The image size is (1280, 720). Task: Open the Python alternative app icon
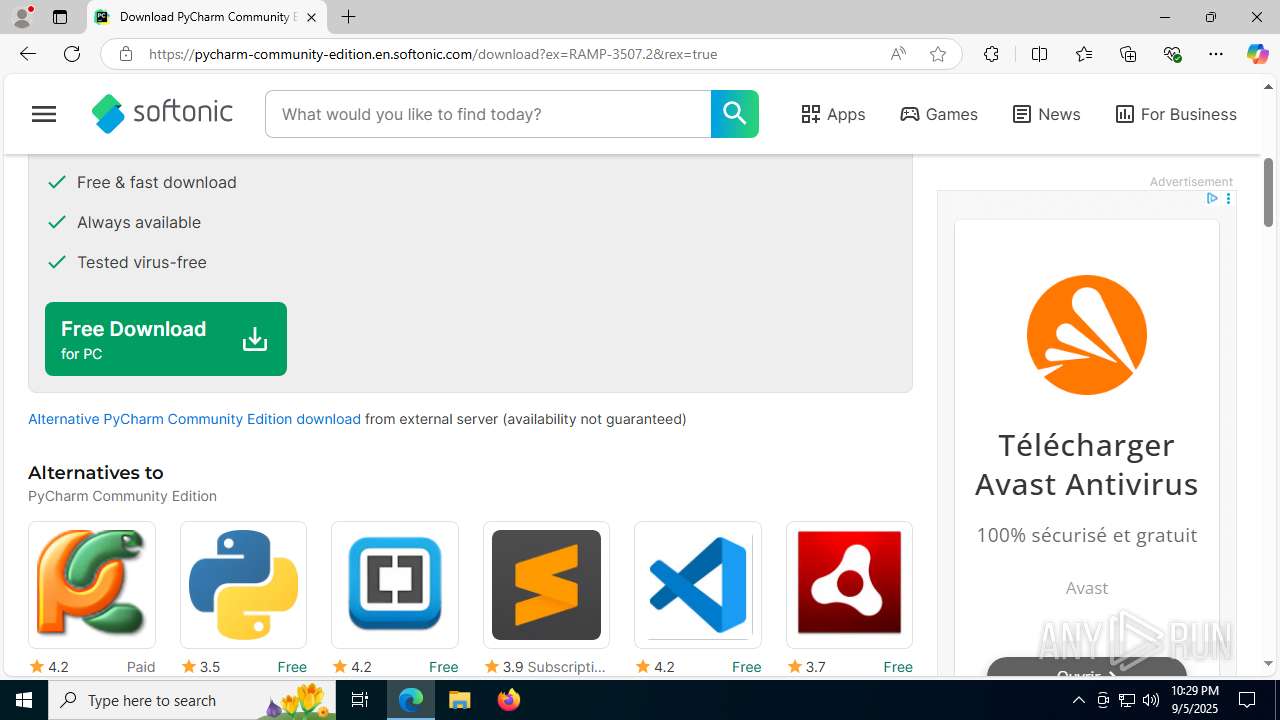pos(243,585)
